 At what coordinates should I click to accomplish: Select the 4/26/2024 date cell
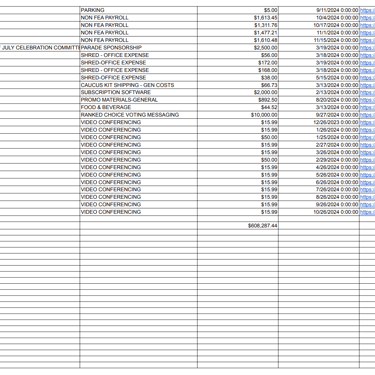tap(319, 167)
